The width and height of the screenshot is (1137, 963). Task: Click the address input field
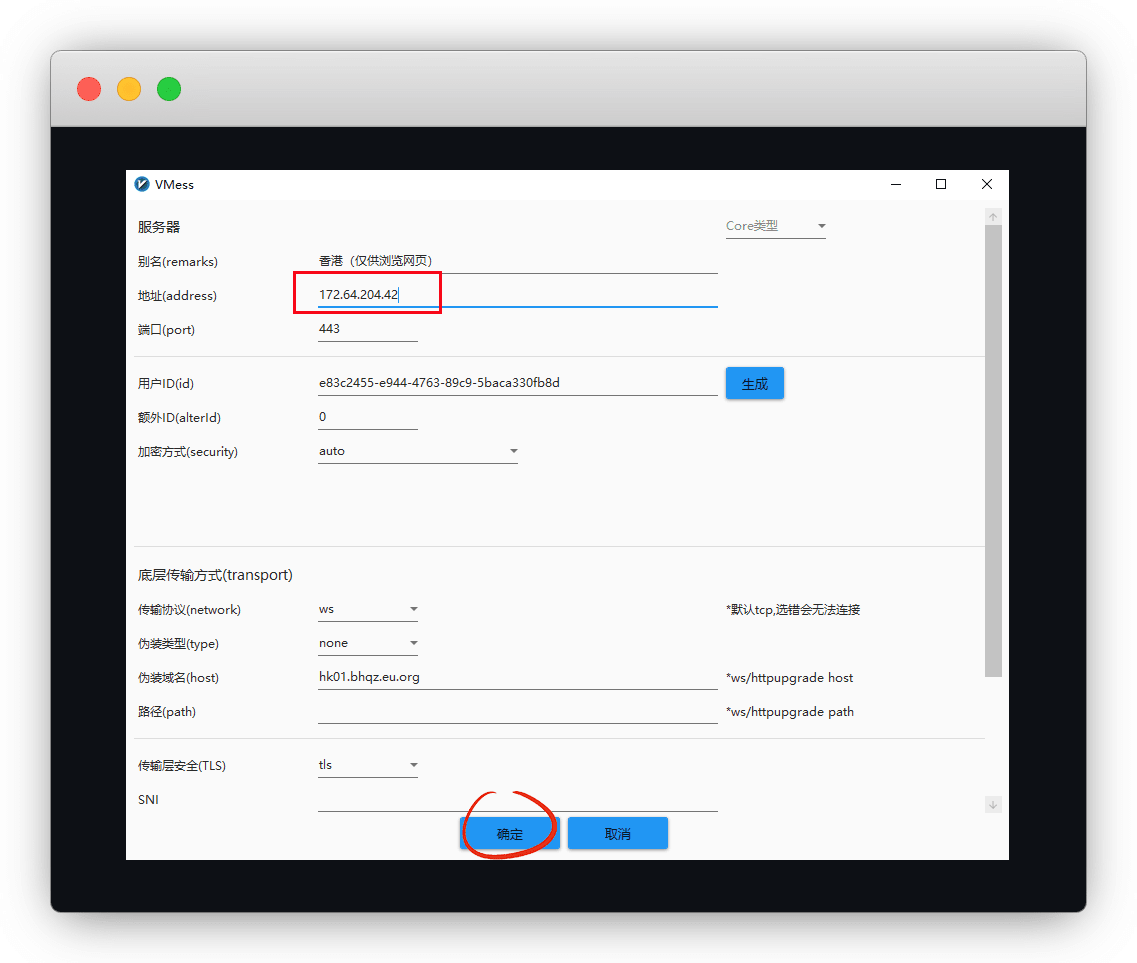coord(517,295)
